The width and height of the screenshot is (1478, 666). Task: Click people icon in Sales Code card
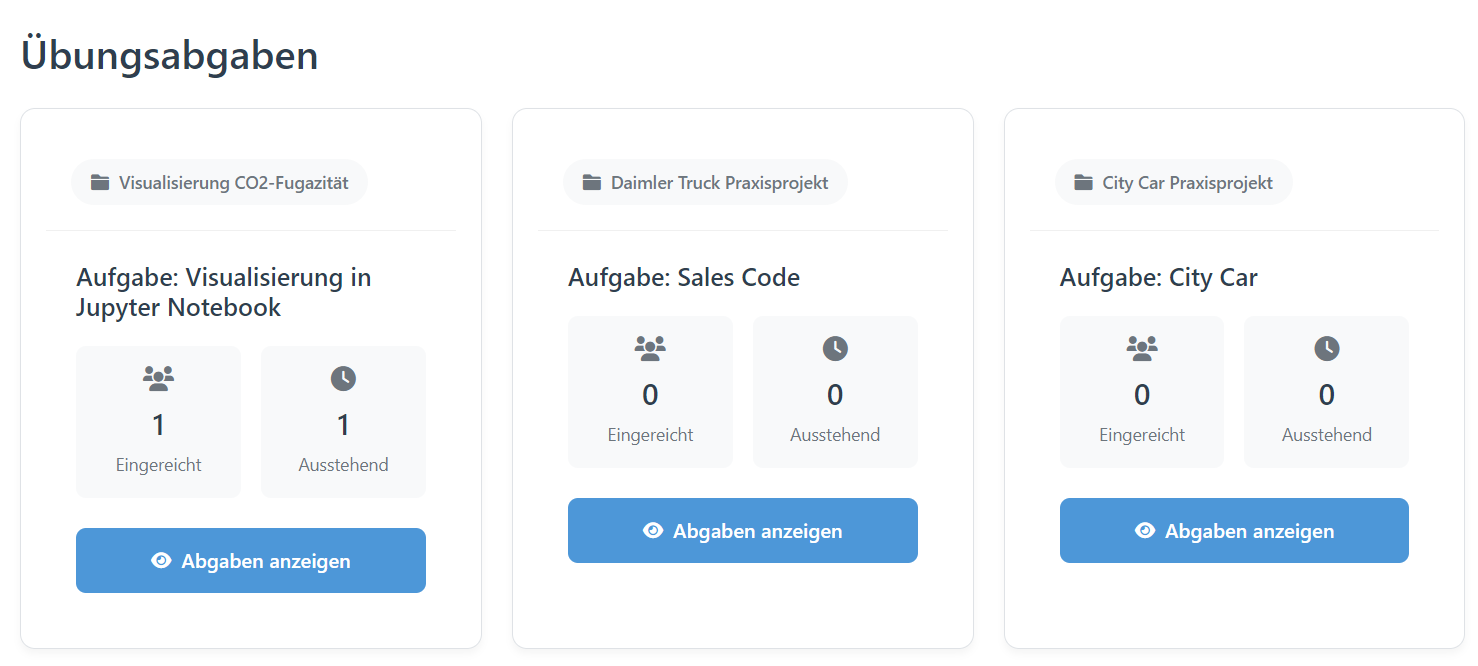(x=650, y=348)
